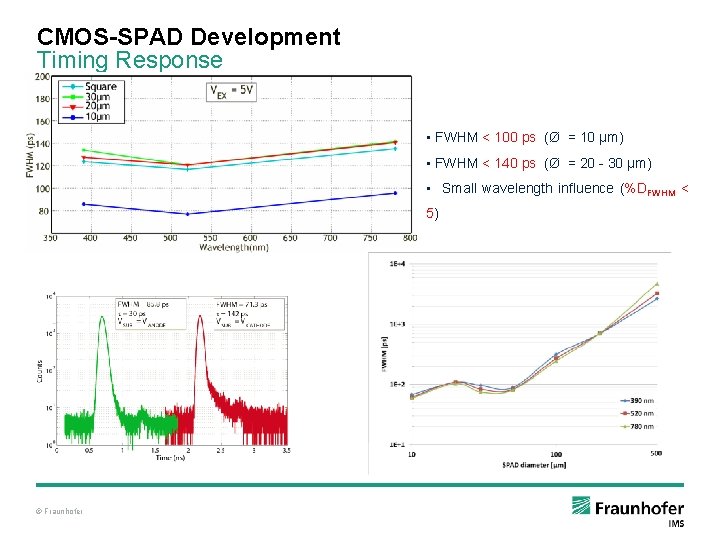Click the 10µm blue data point at 520 nm
Screen dimensions: 720x540
(187, 214)
